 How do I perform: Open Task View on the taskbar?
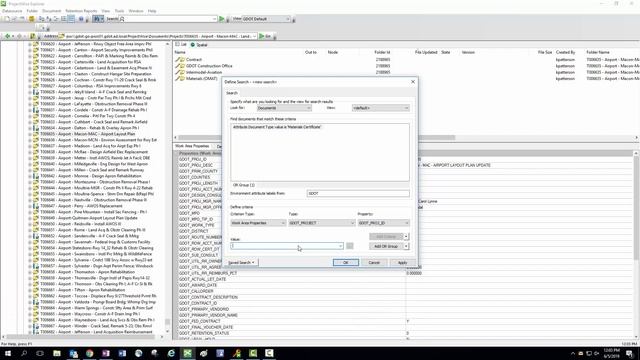[x=40, y=353]
